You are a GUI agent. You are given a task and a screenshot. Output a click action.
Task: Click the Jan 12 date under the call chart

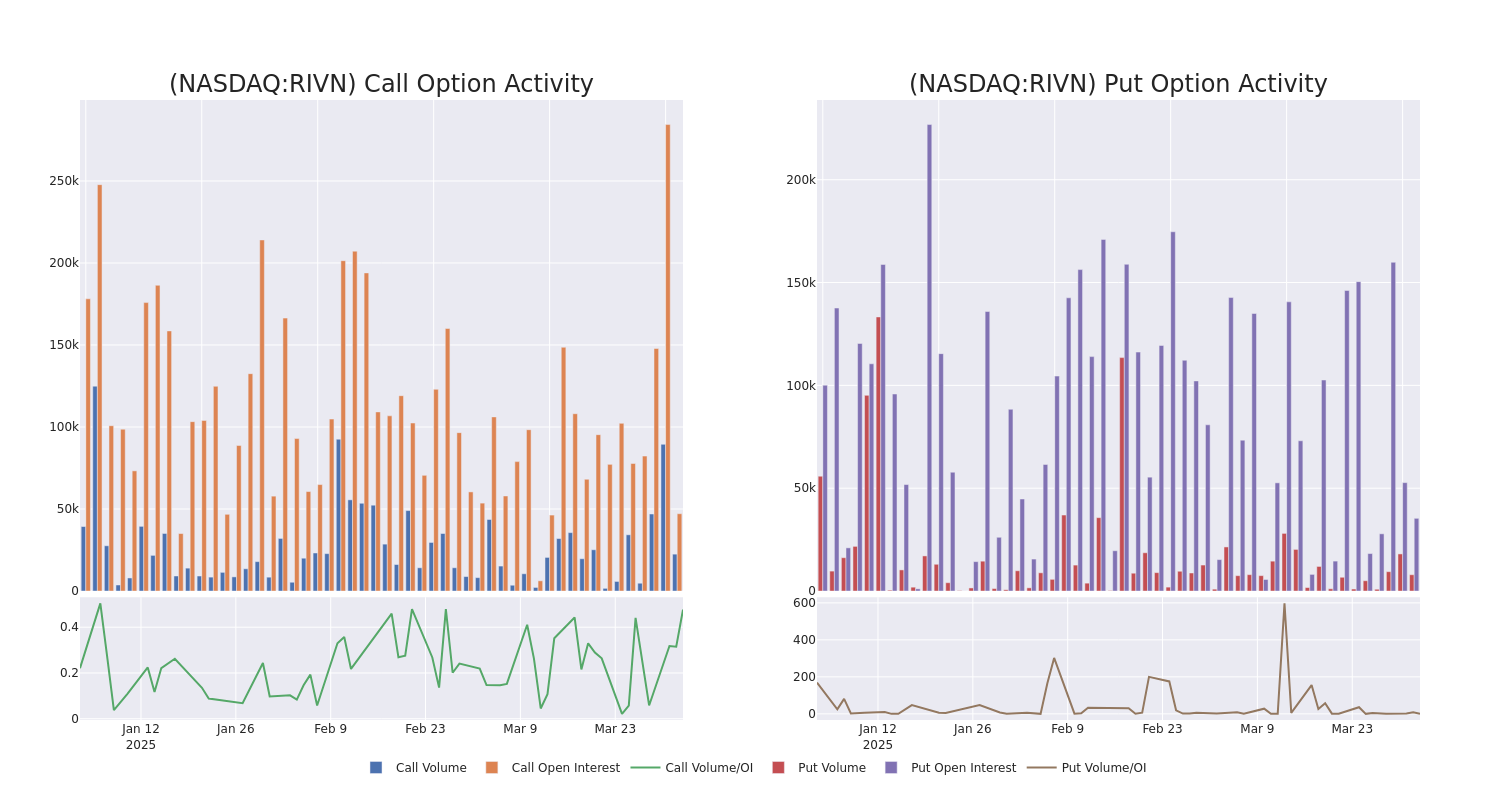tap(141, 729)
